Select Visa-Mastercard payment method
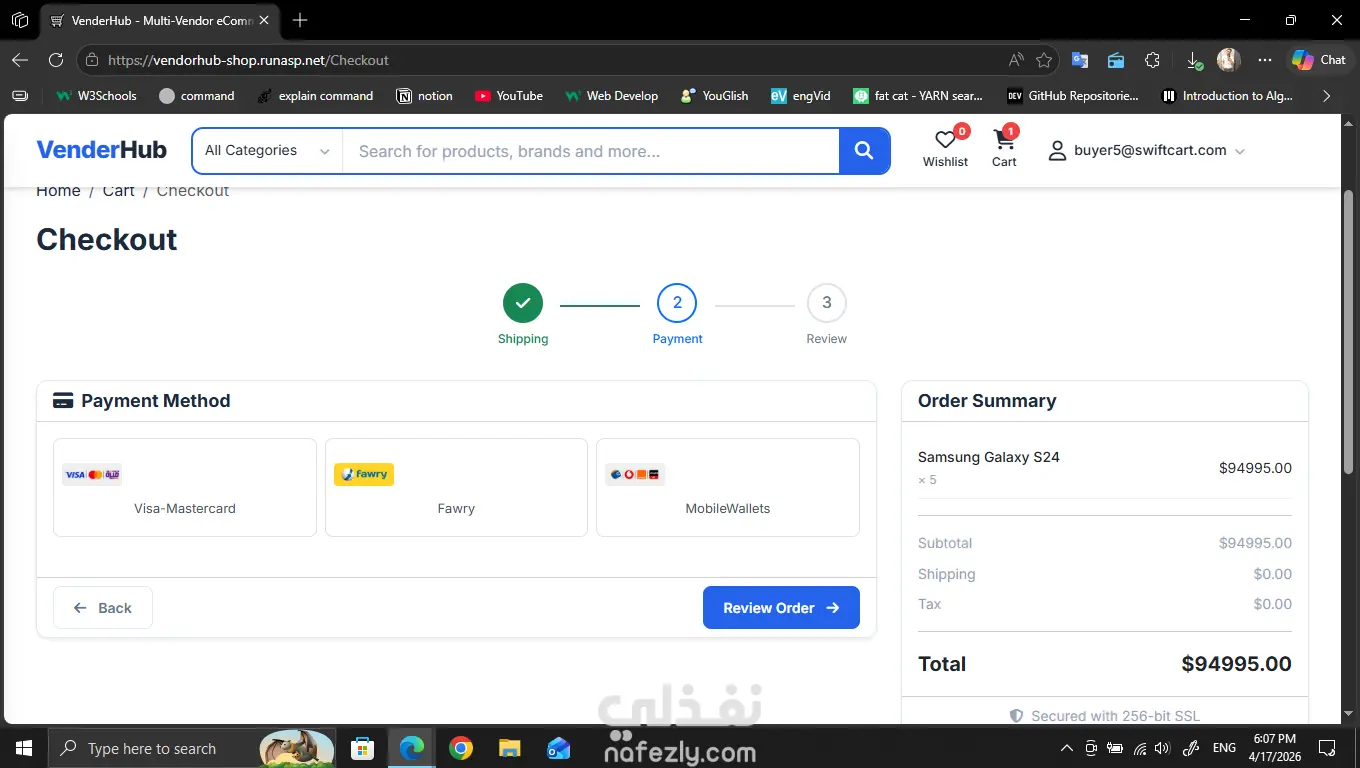1360x768 pixels. pyautogui.click(x=185, y=487)
